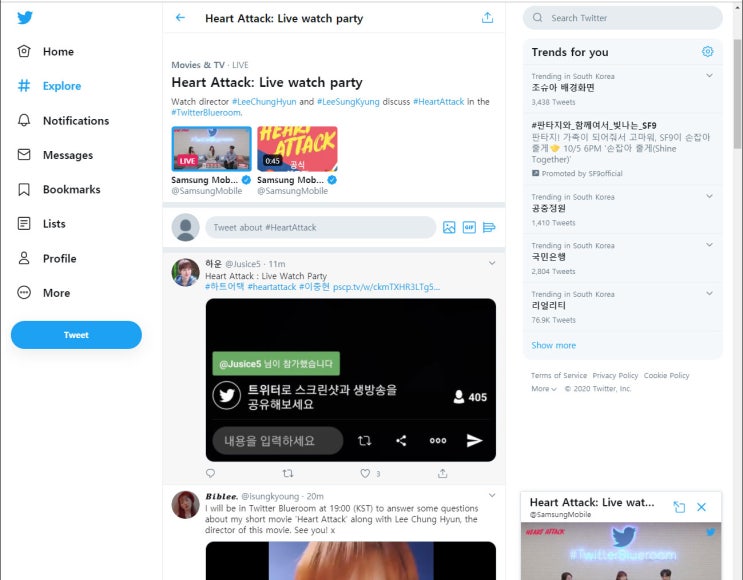Add a GIF to the tweet
Image resolution: width=743 pixels, height=580 pixels.
(x=469, y=227)
